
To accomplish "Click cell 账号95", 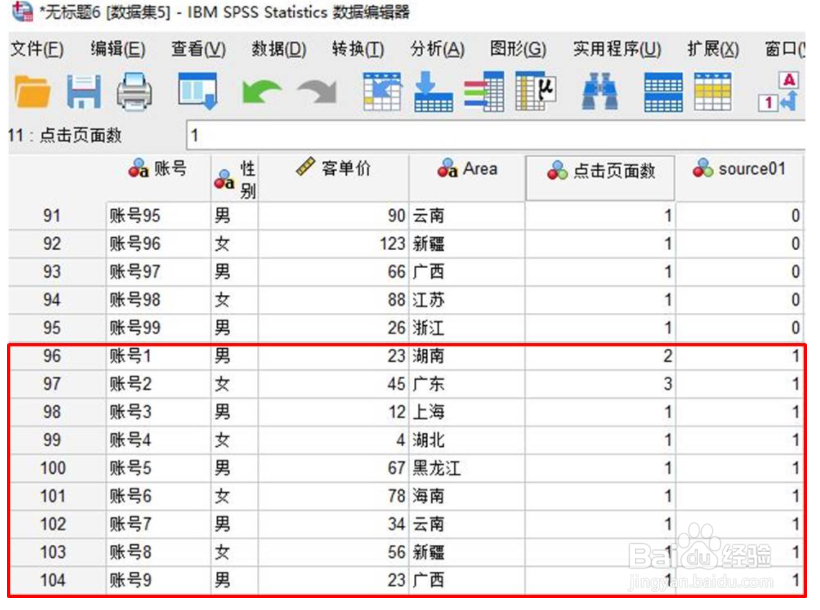I will [158, 216].
